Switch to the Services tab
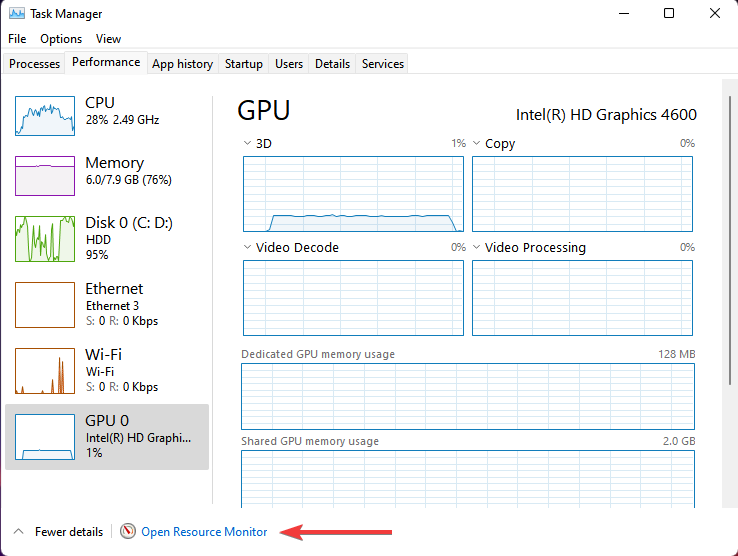This screenshot has height=556, width=738. (382, 64)
